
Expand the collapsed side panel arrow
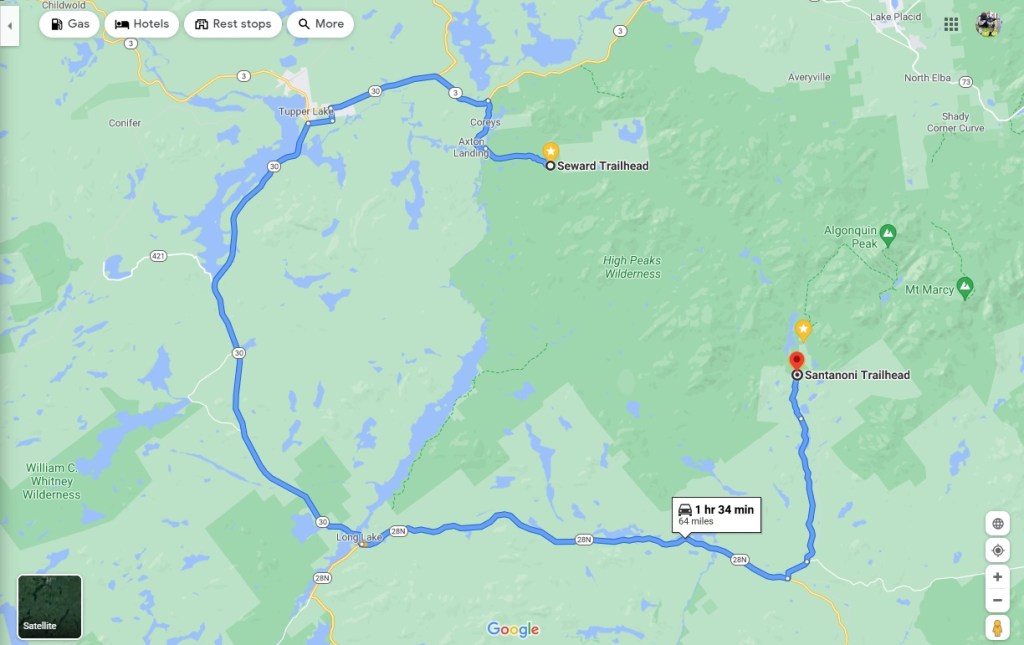tap(9, 26)
